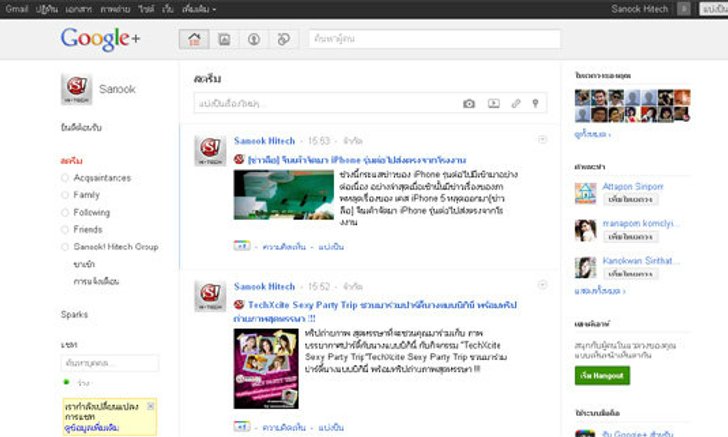Open TechXcite Sexy Party Trip title link
The width and height of the screenshot is (728, 437).
(x=375, y=312)
